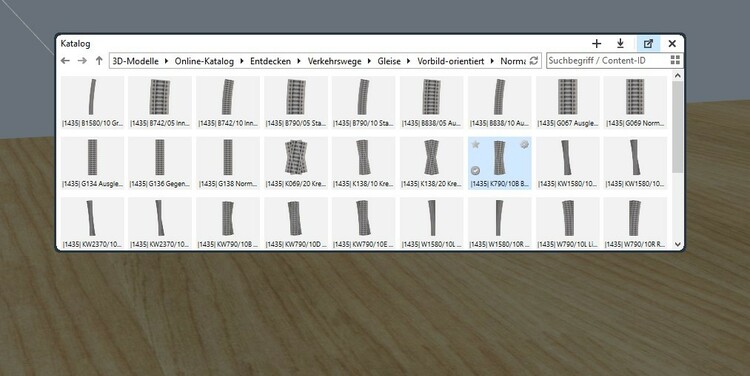Refresh the catalog path listing
The image size is (750, 376).
click(x=534, y=61)
